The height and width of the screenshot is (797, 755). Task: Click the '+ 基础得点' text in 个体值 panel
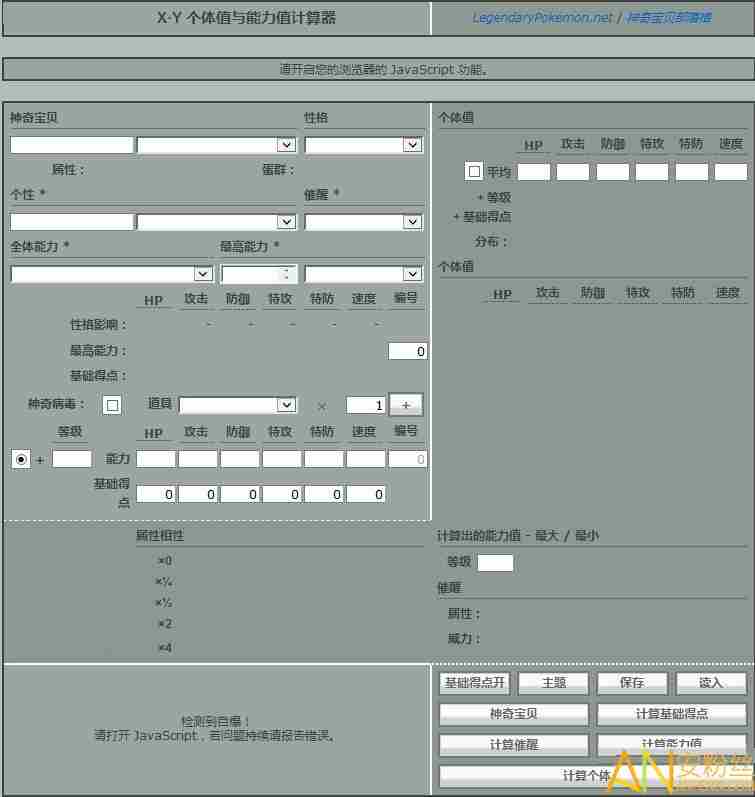click(x=482, y=217)
